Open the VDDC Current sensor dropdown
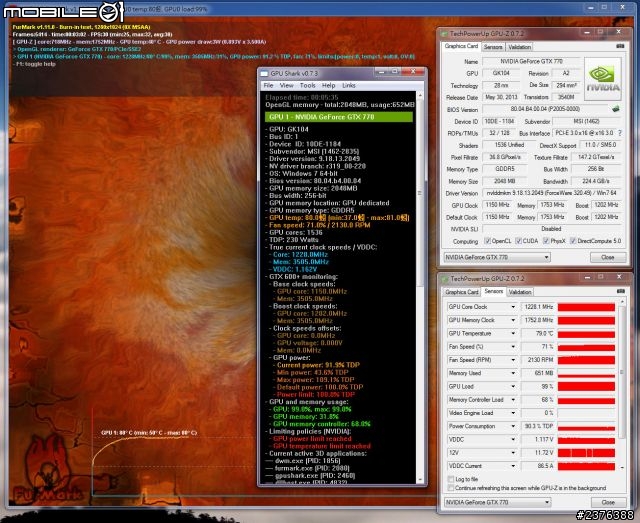The width and height of the screenshot is (640, 523). (513, 466)
